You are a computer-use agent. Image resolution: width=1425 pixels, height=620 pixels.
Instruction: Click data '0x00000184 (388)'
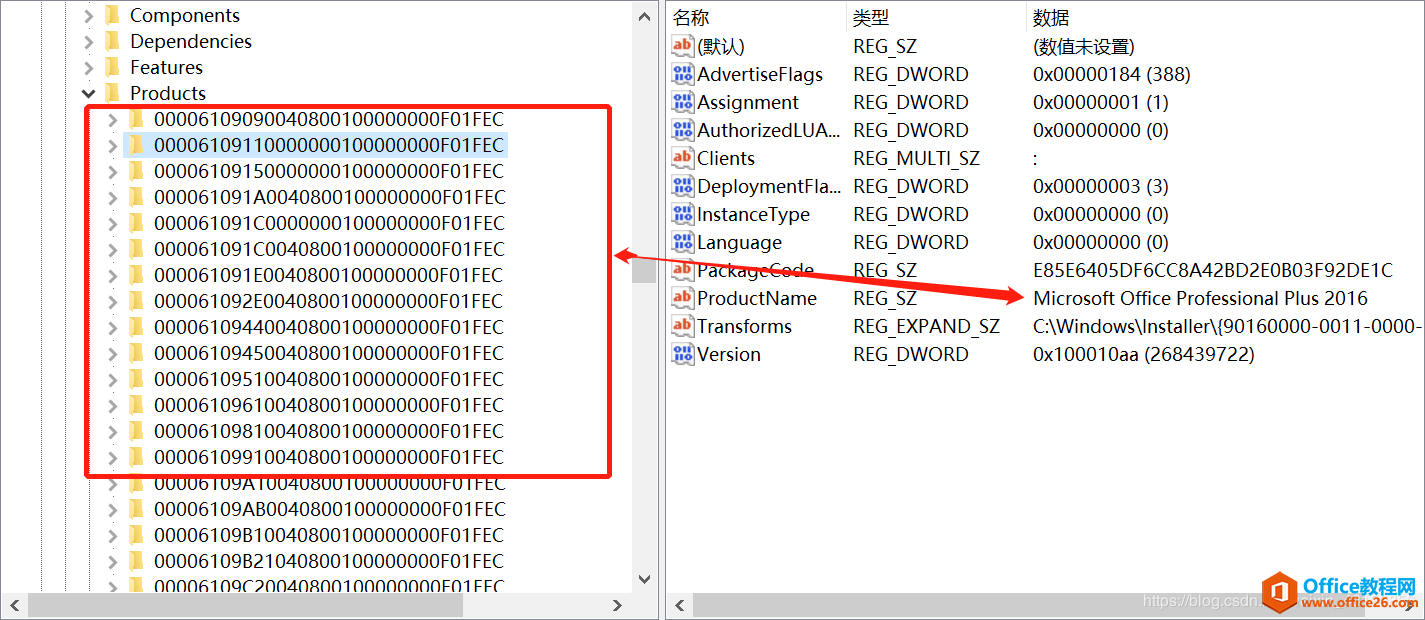[1112, 74]
